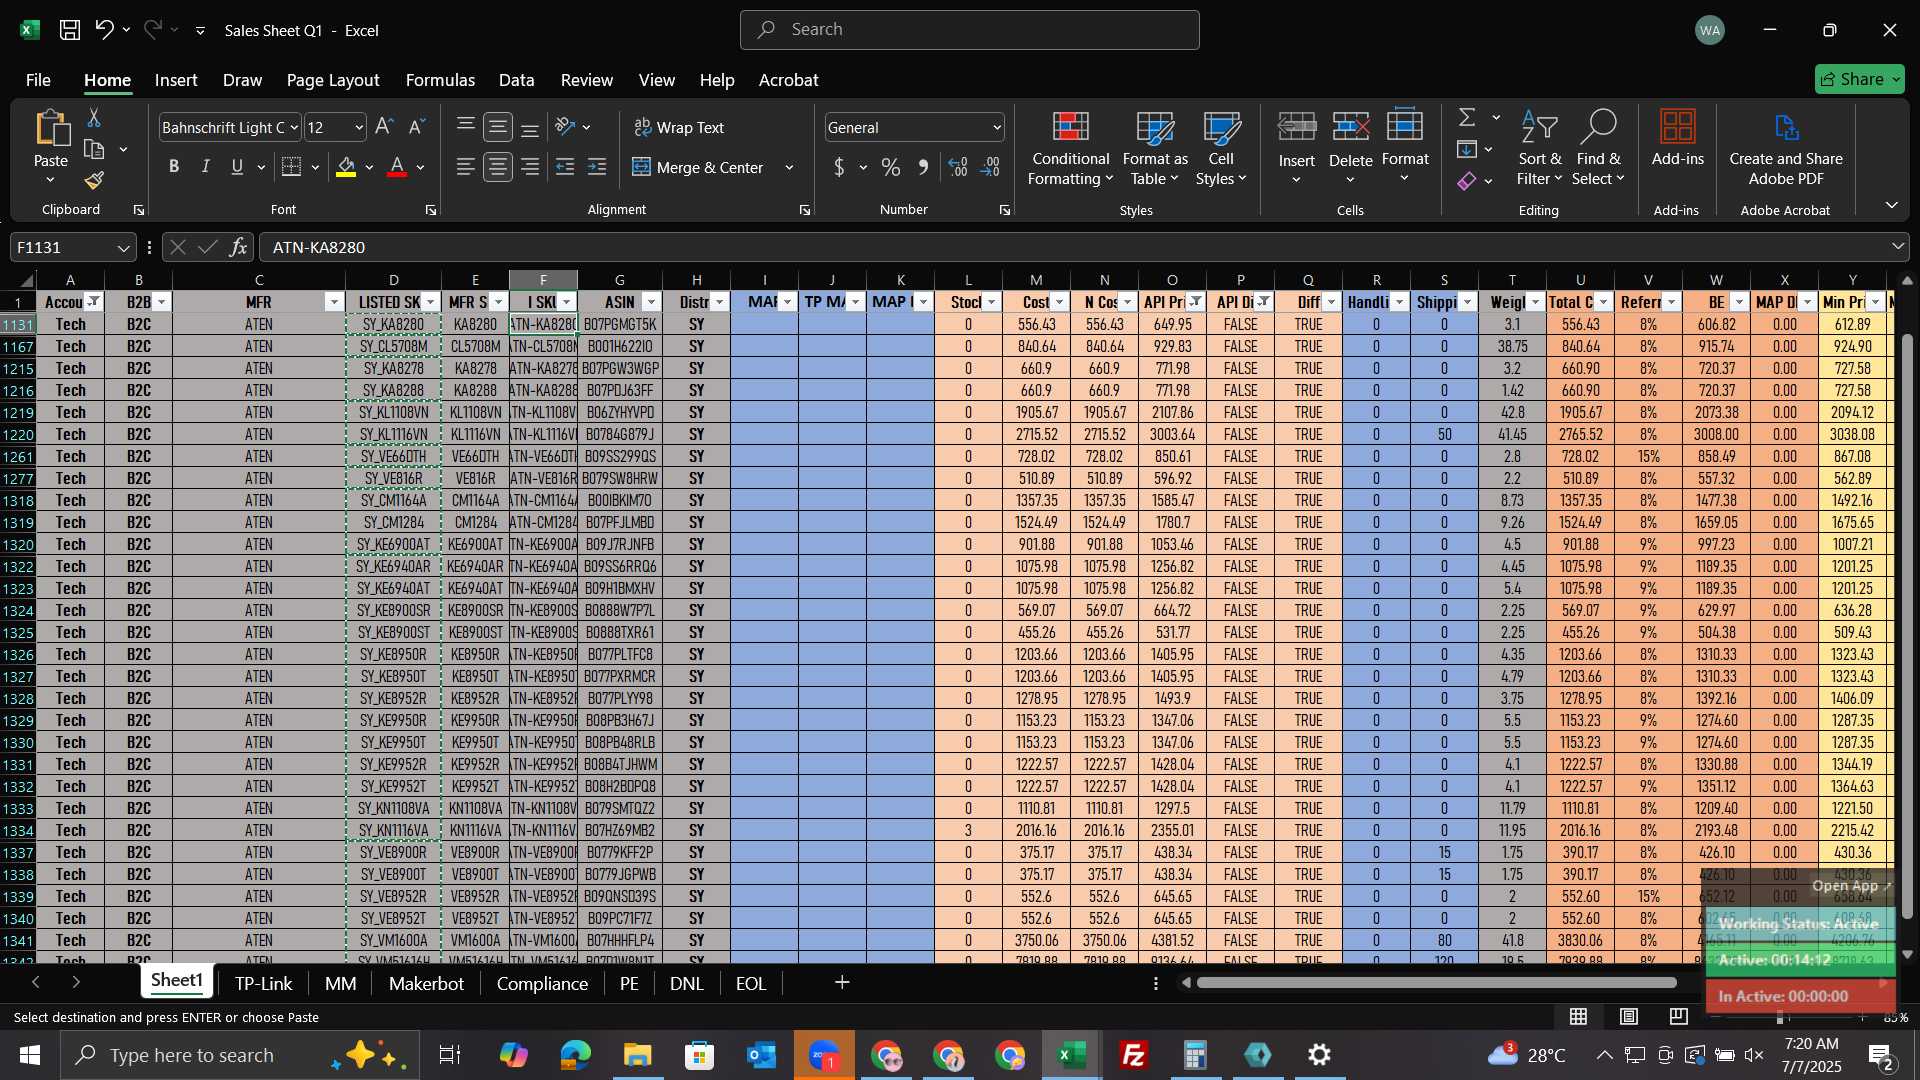1920x1080 pixels.
Task: Click Decrease Decimal icon
Action: 990,167
